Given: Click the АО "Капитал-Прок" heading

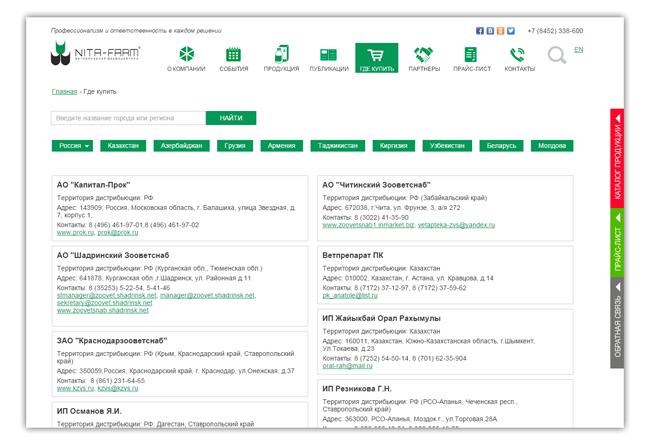Looking at the screenshot, I should coord(93,185).
